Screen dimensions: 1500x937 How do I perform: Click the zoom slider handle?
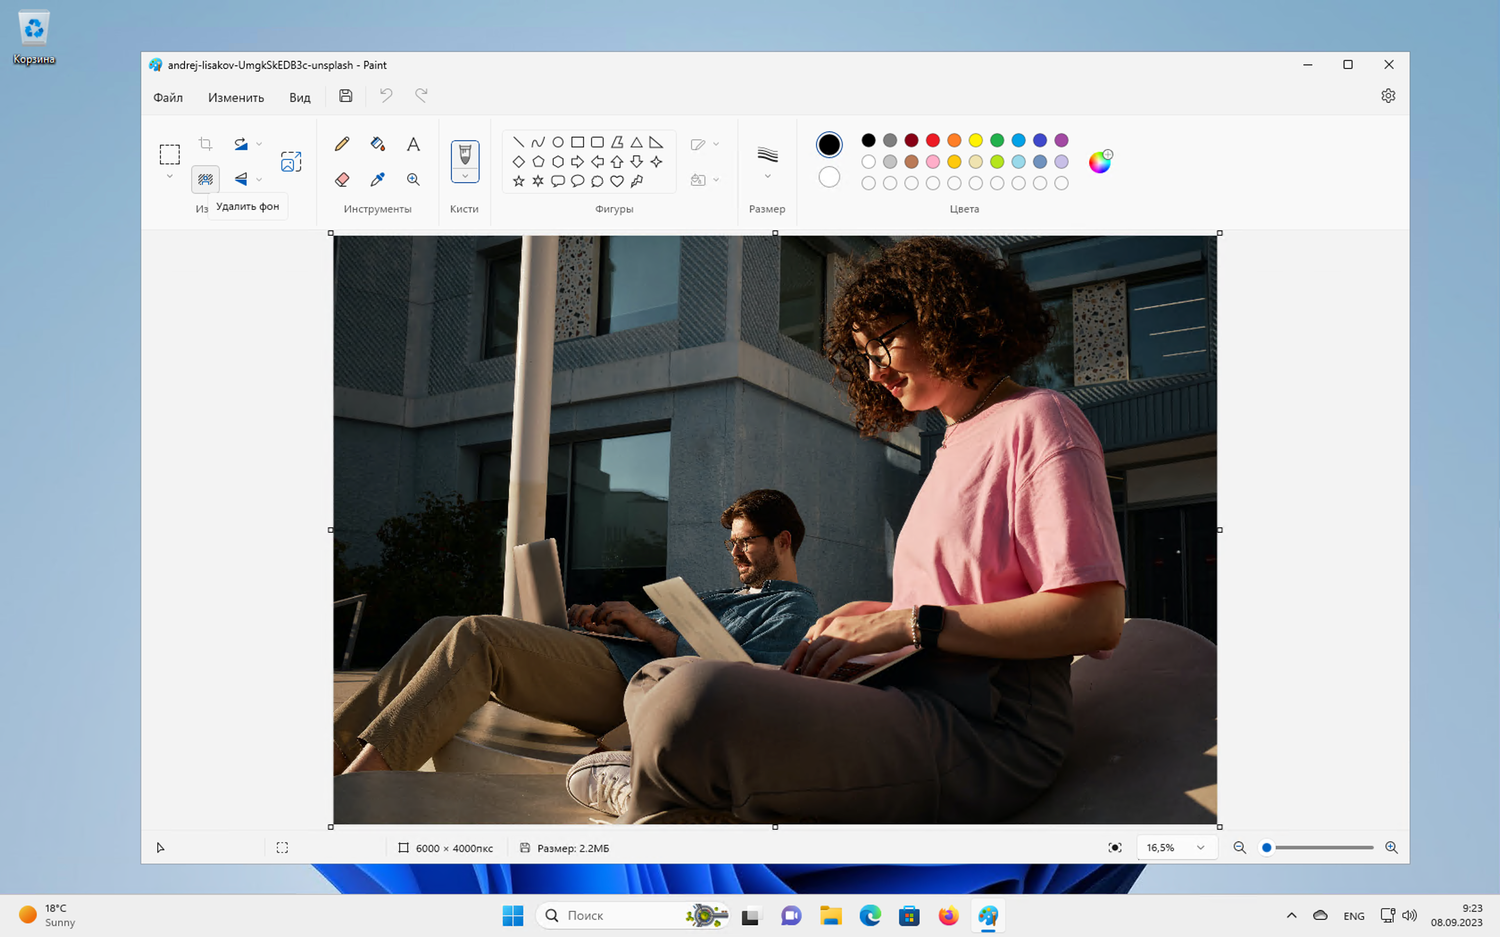pos(1266,848)
